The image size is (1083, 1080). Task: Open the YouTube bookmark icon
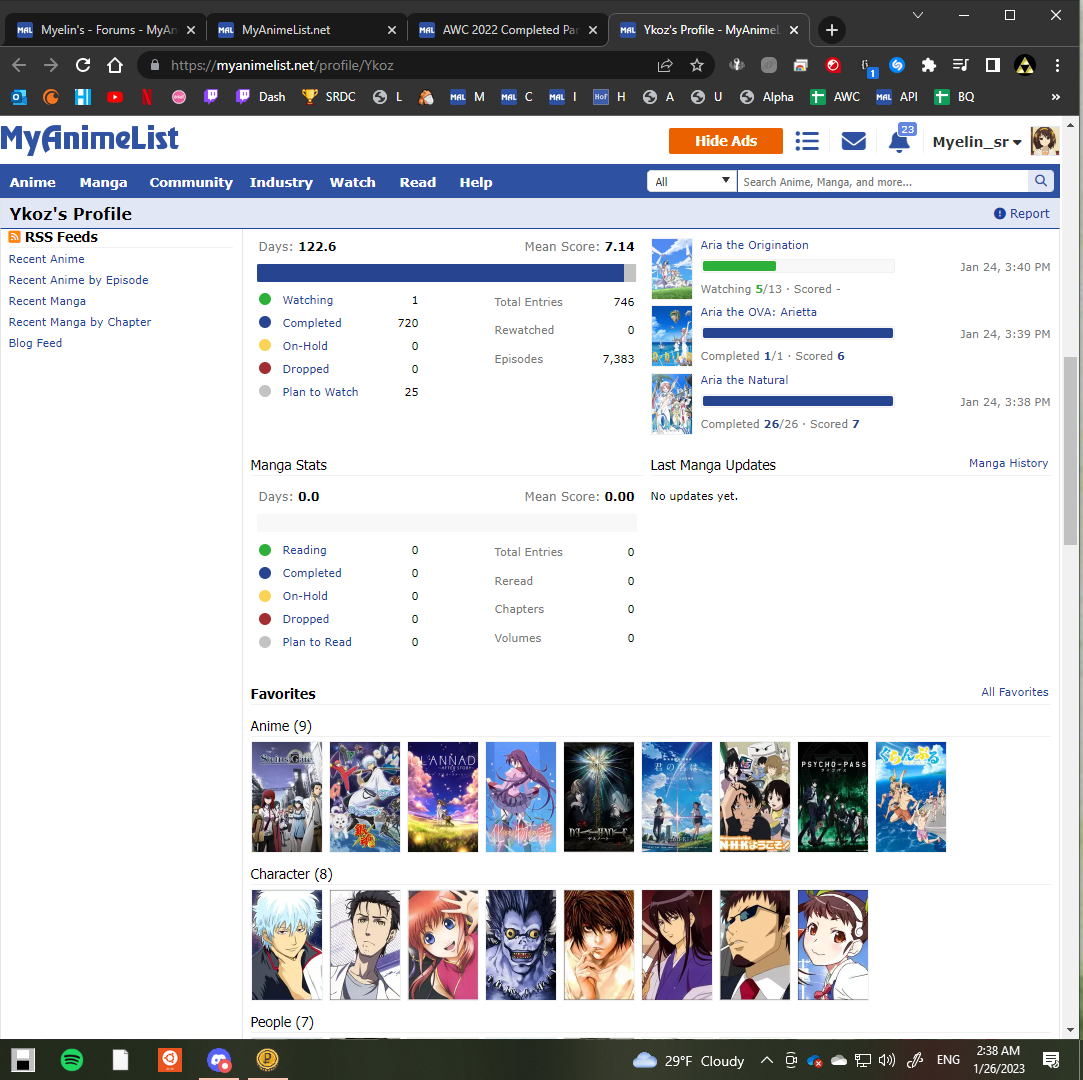115,97
